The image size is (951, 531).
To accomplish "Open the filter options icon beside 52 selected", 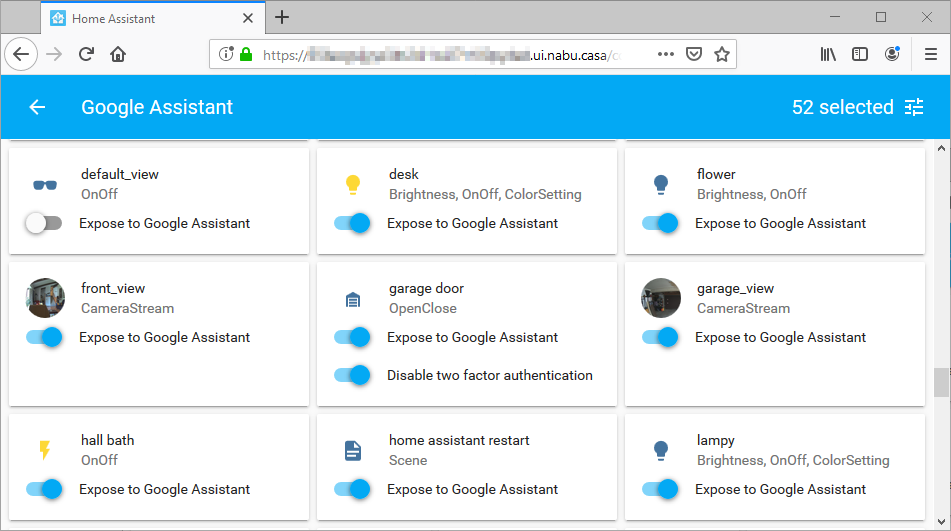I will coord(914,107).
